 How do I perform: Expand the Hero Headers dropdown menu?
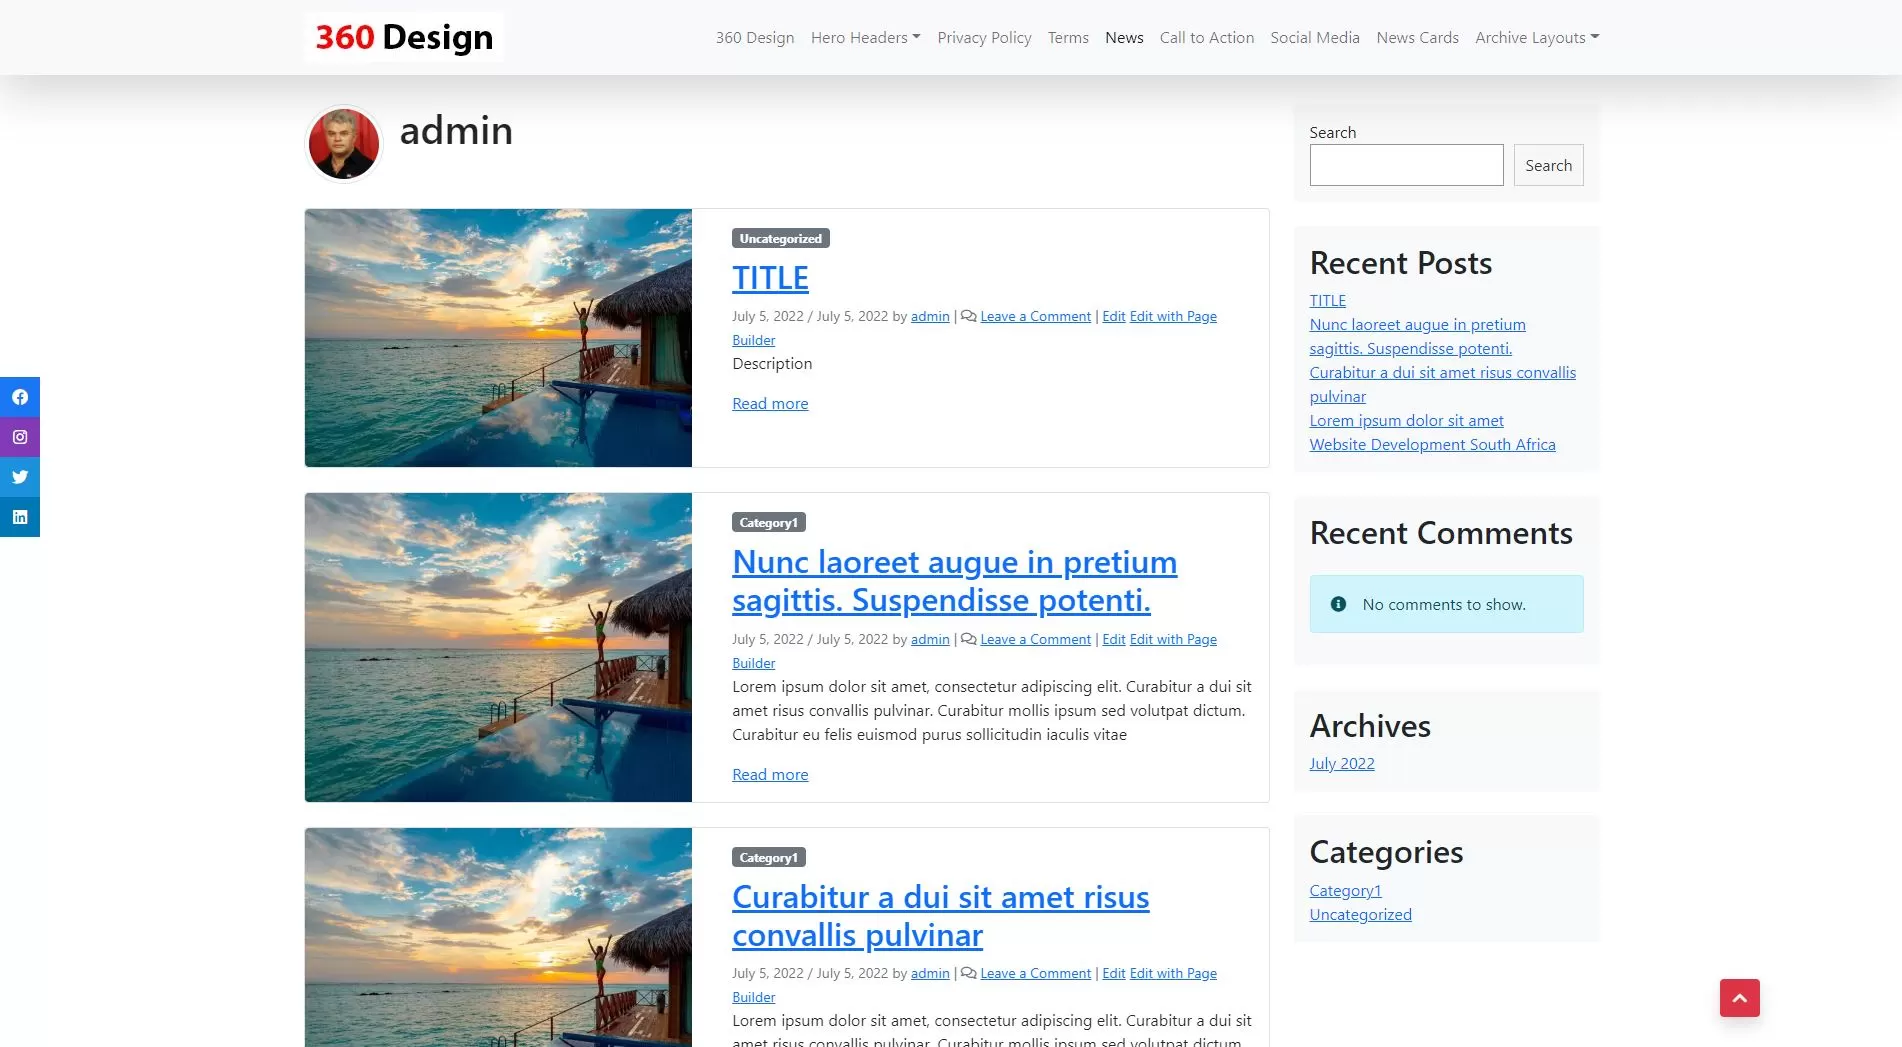point(866,37)
